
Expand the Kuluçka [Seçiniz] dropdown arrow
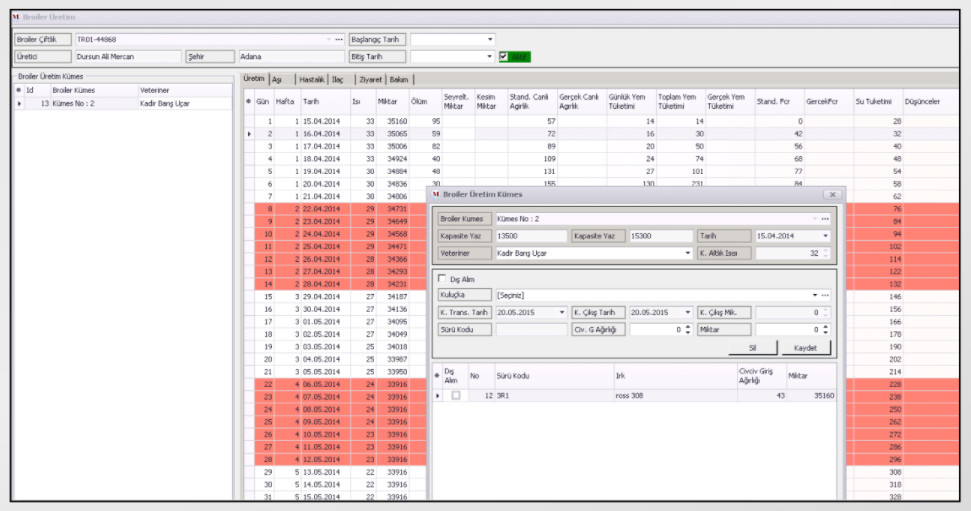[x=814, y=295]
